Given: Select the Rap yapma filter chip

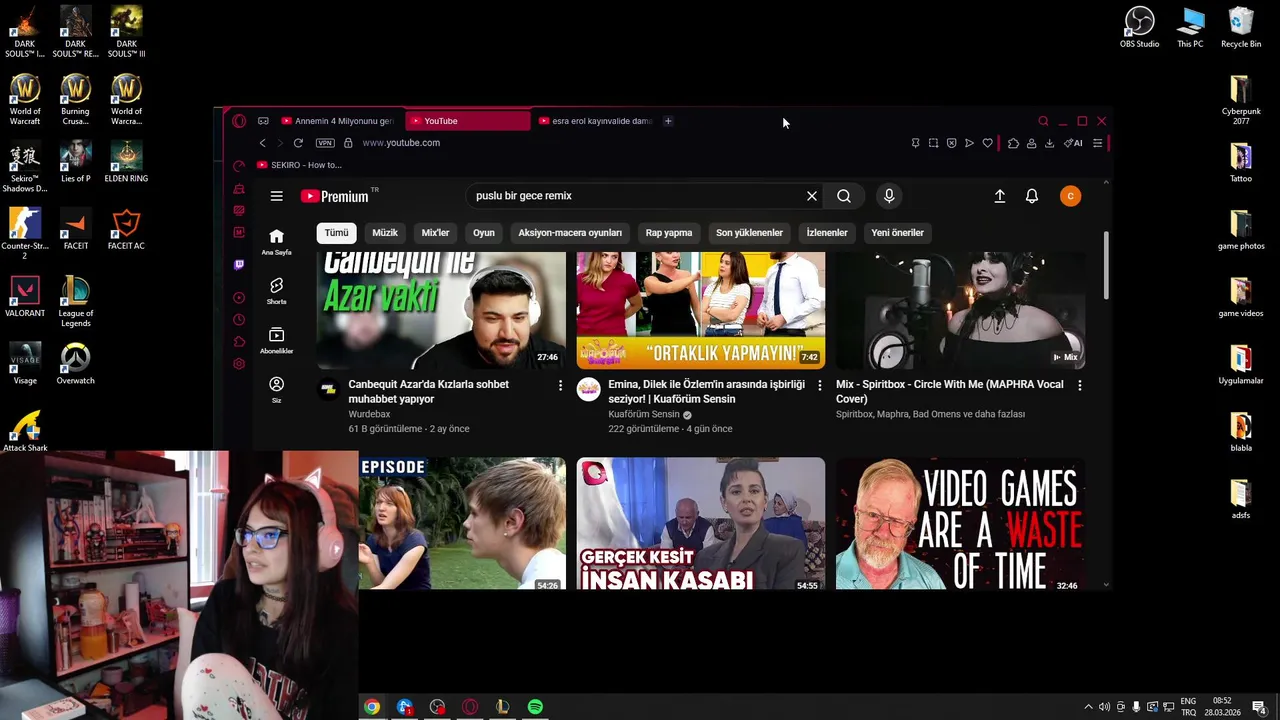Looking at the screenshot, I should click(669, 233).
